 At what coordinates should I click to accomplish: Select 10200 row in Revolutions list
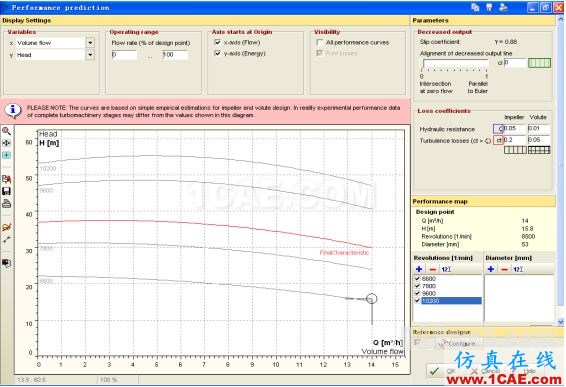(x=451, y=300)
